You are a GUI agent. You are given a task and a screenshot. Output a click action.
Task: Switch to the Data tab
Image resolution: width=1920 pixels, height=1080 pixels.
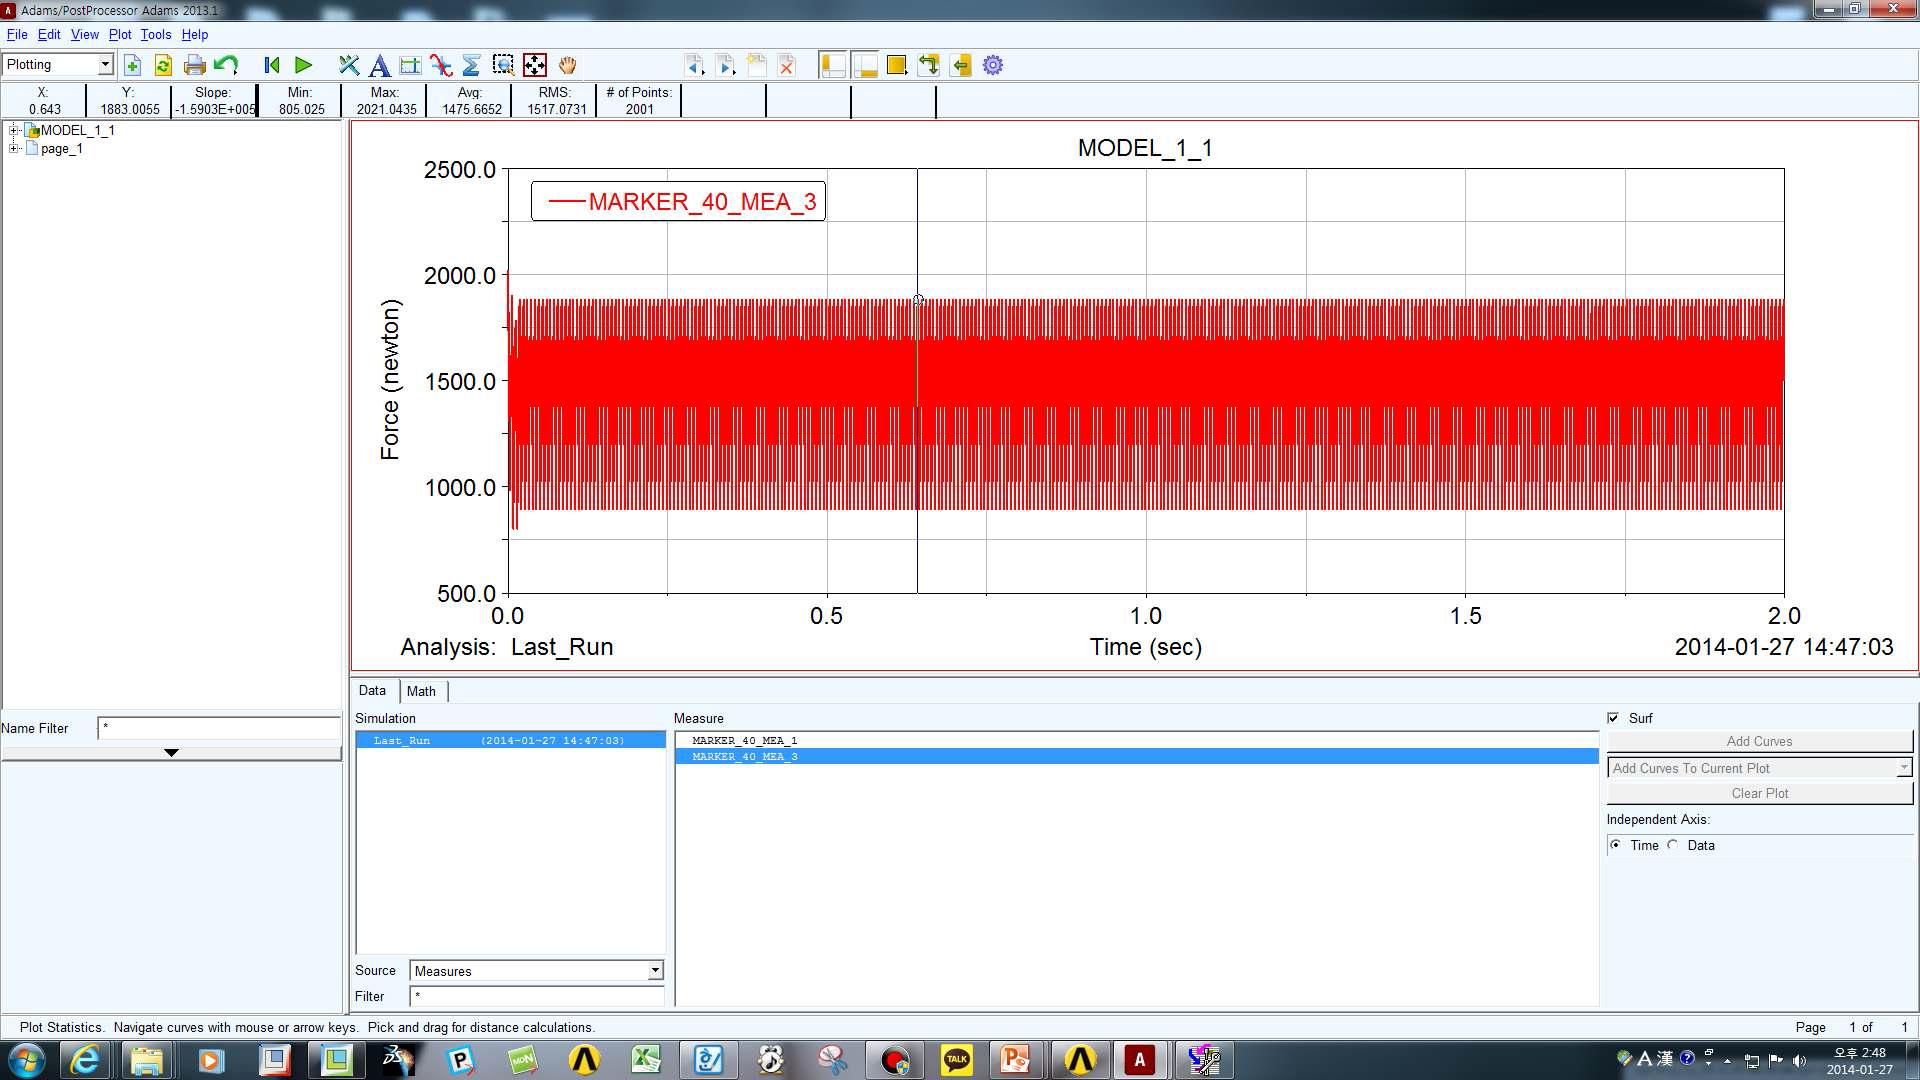tap(372, 691)
